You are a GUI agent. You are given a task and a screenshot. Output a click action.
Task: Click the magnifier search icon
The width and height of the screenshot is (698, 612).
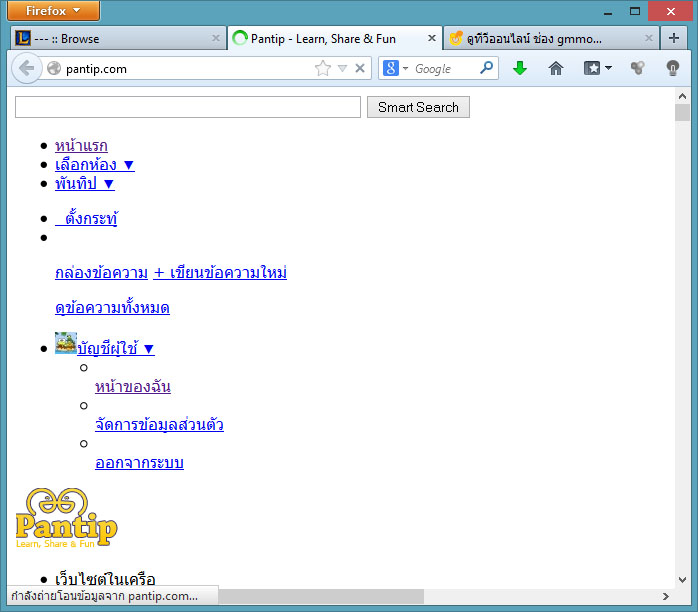487,68
